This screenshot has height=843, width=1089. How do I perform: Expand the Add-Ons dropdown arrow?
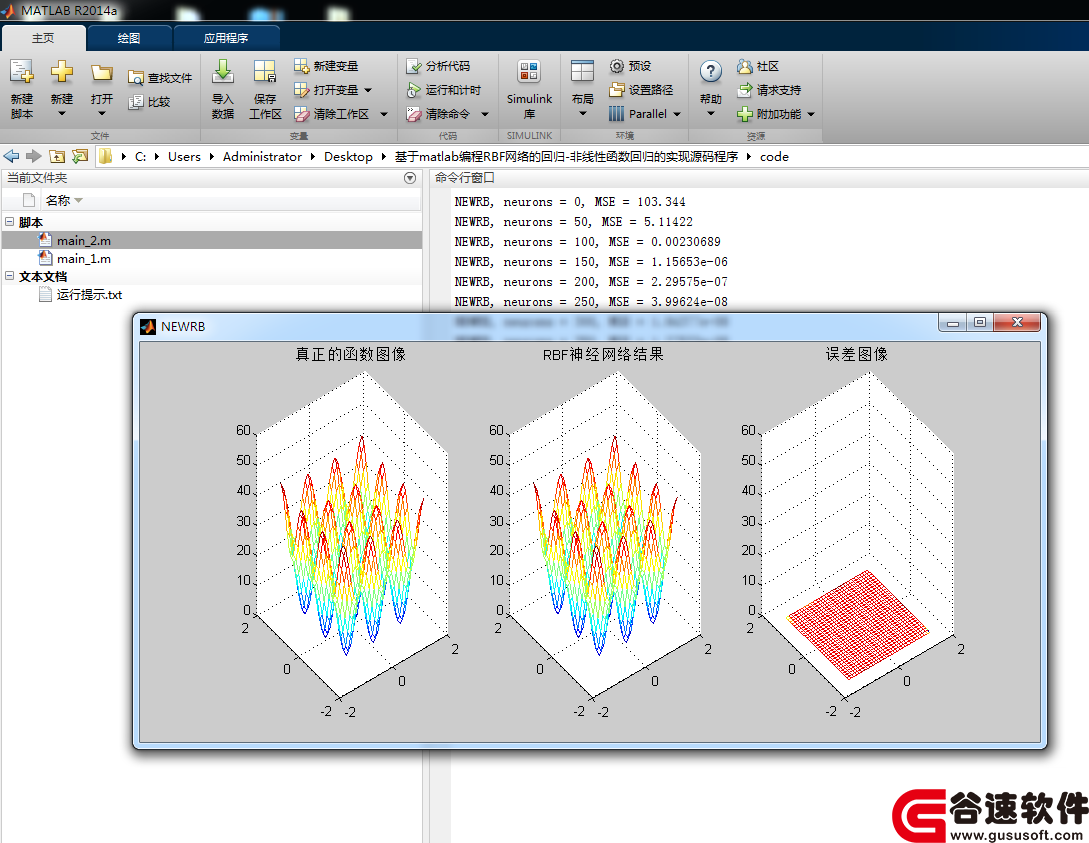810,115
